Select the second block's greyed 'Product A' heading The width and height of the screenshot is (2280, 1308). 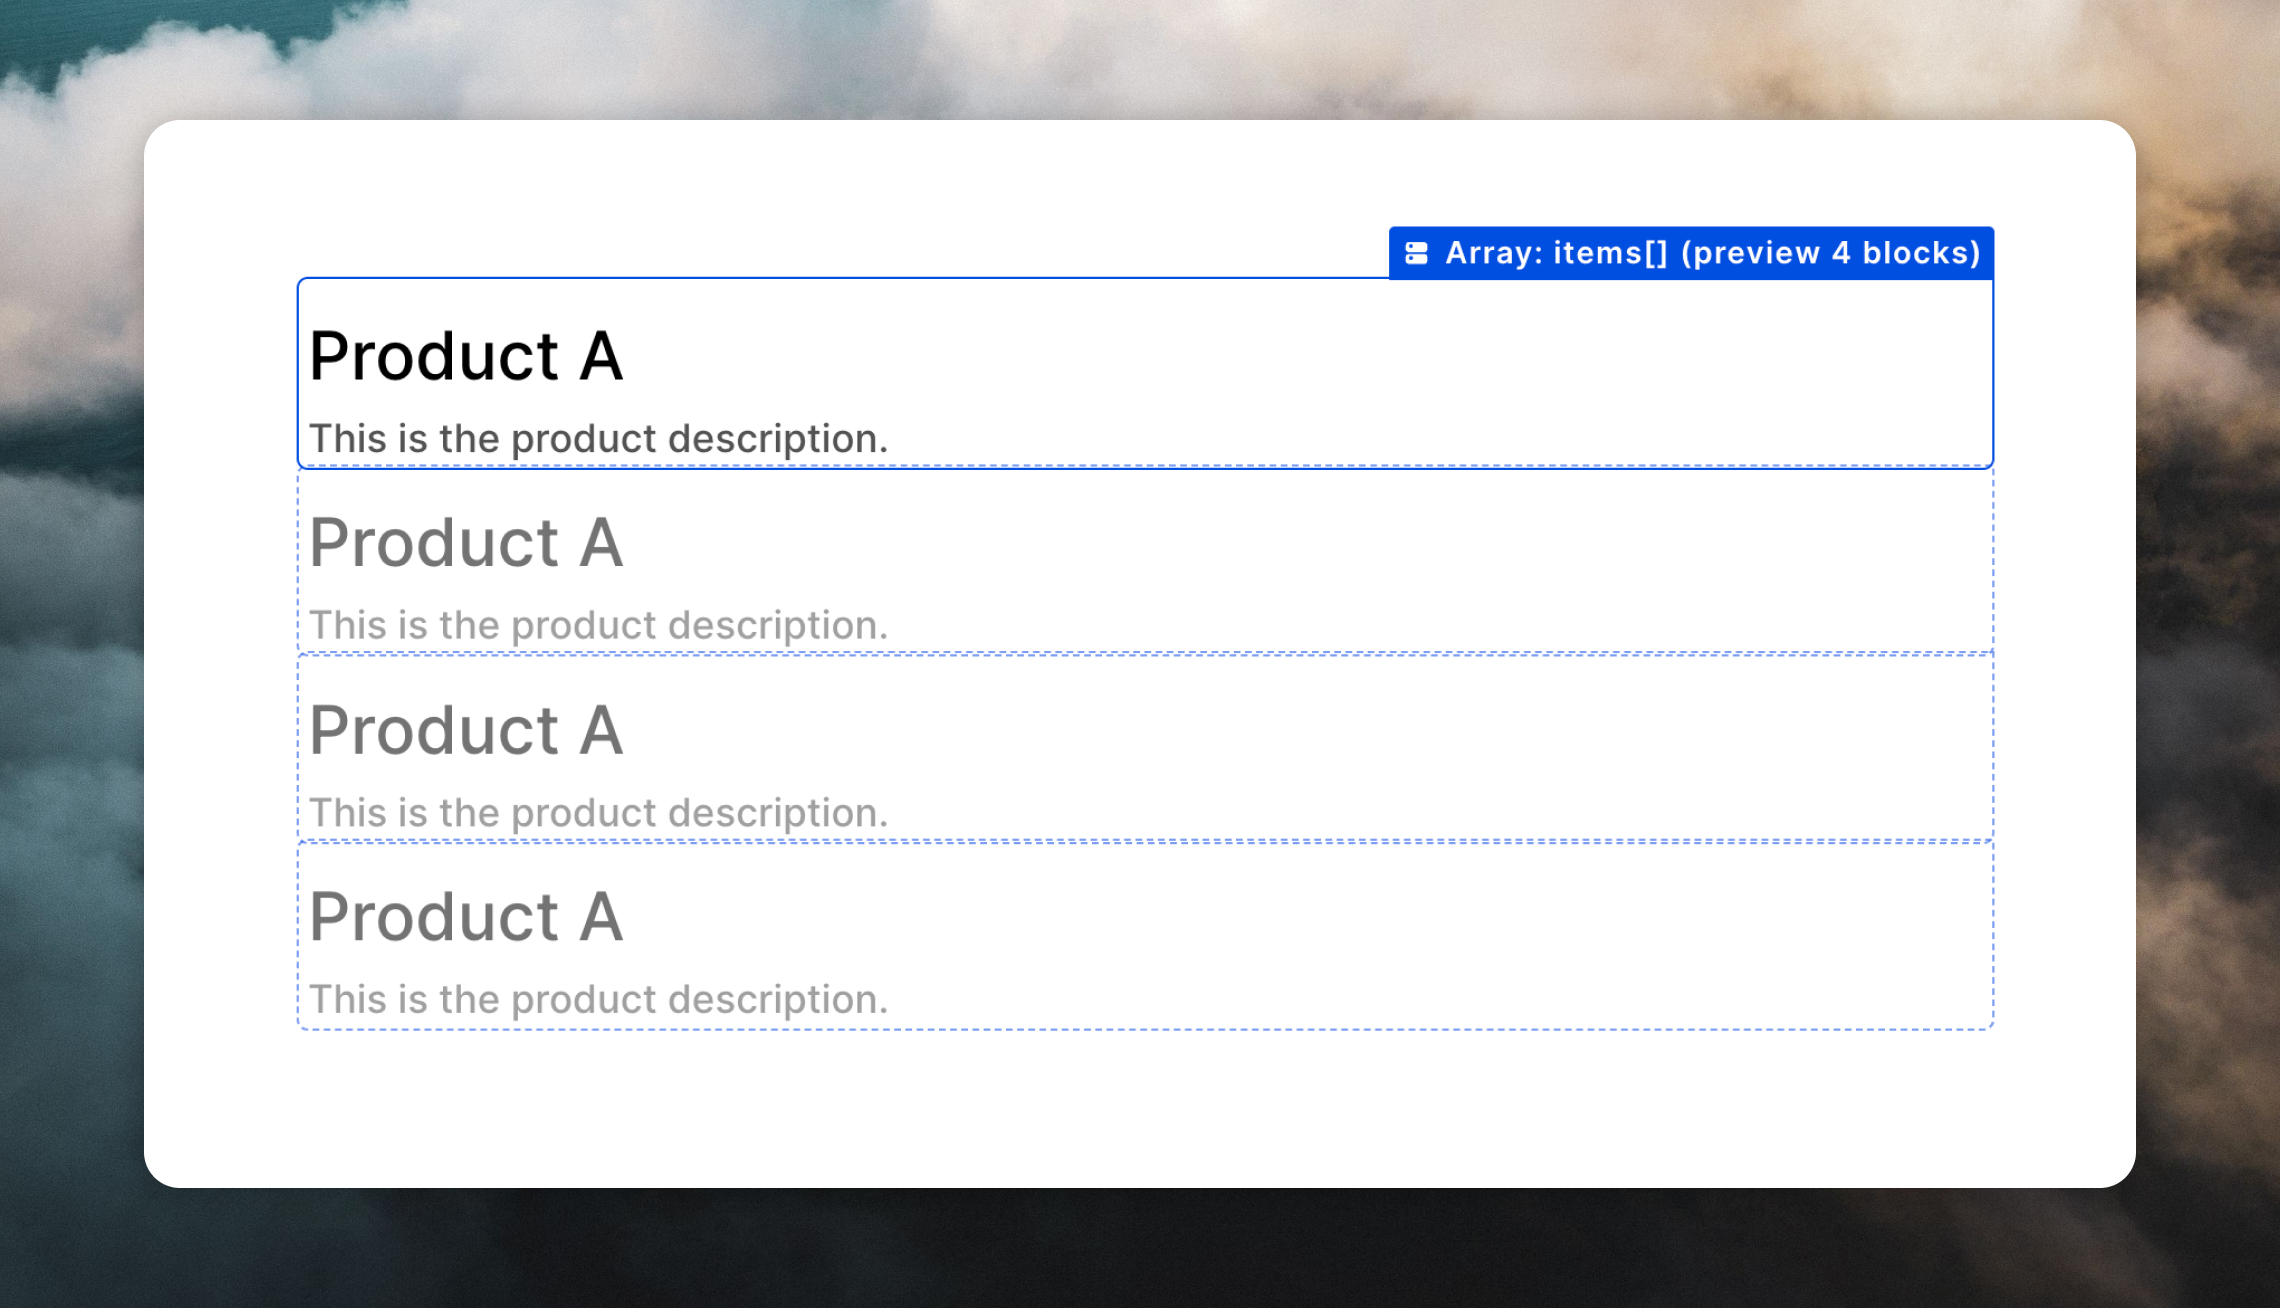[466, 543]
